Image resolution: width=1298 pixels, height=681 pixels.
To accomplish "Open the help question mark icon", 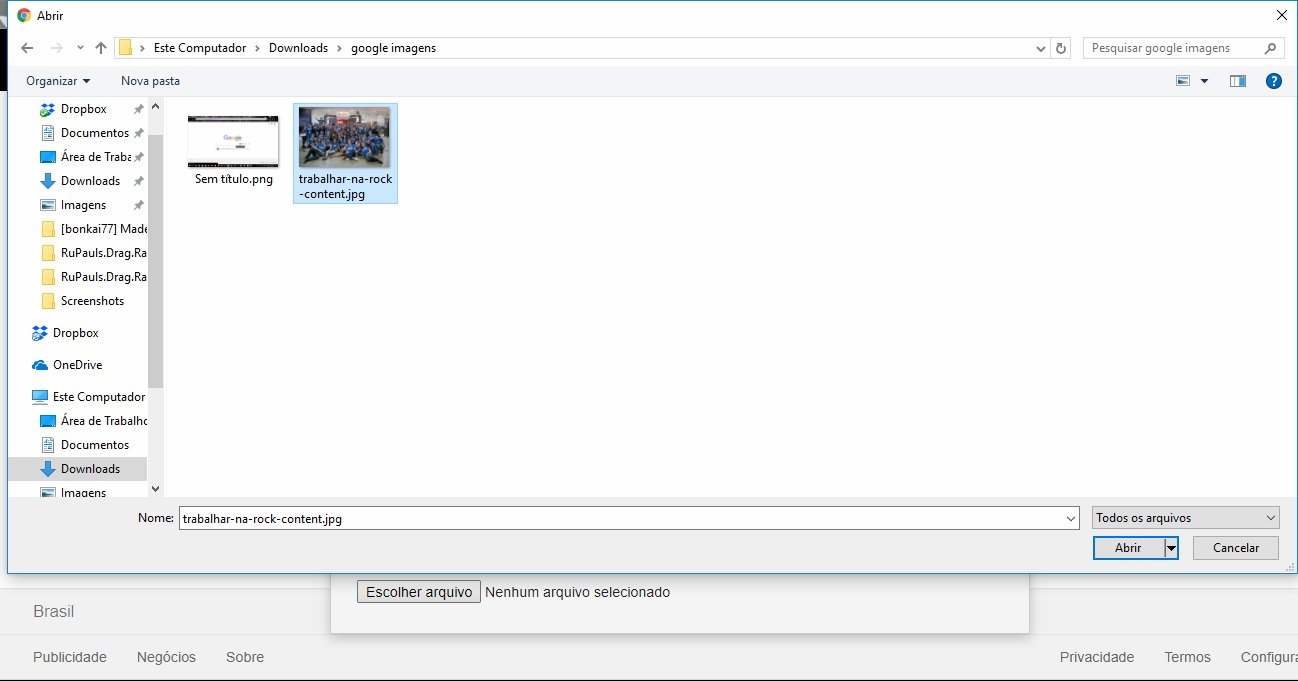I will pos(1273,81).
